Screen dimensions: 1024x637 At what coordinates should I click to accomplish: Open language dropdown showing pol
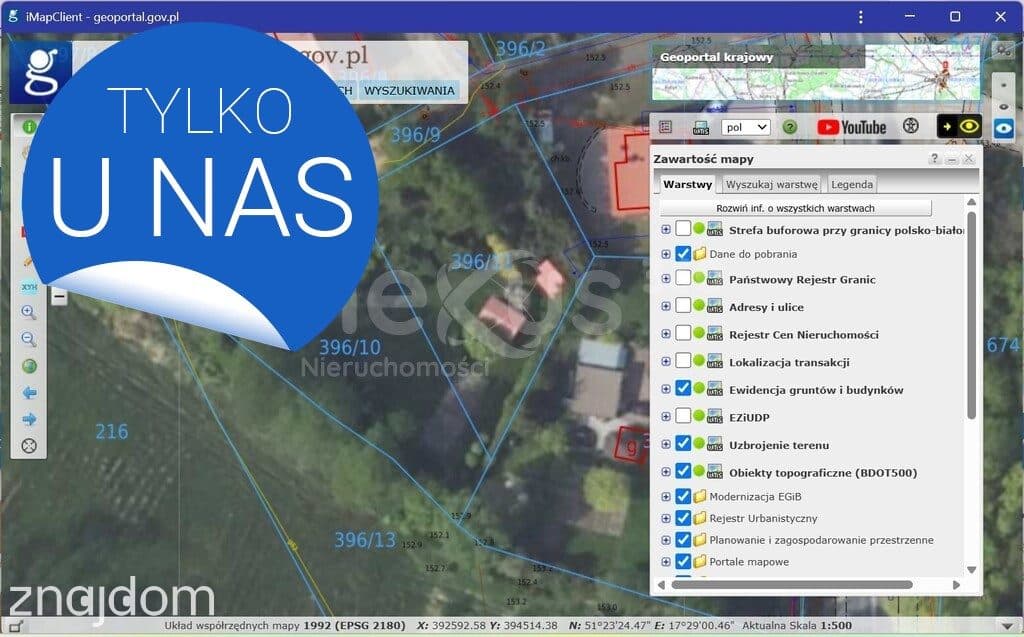point(745,127)
